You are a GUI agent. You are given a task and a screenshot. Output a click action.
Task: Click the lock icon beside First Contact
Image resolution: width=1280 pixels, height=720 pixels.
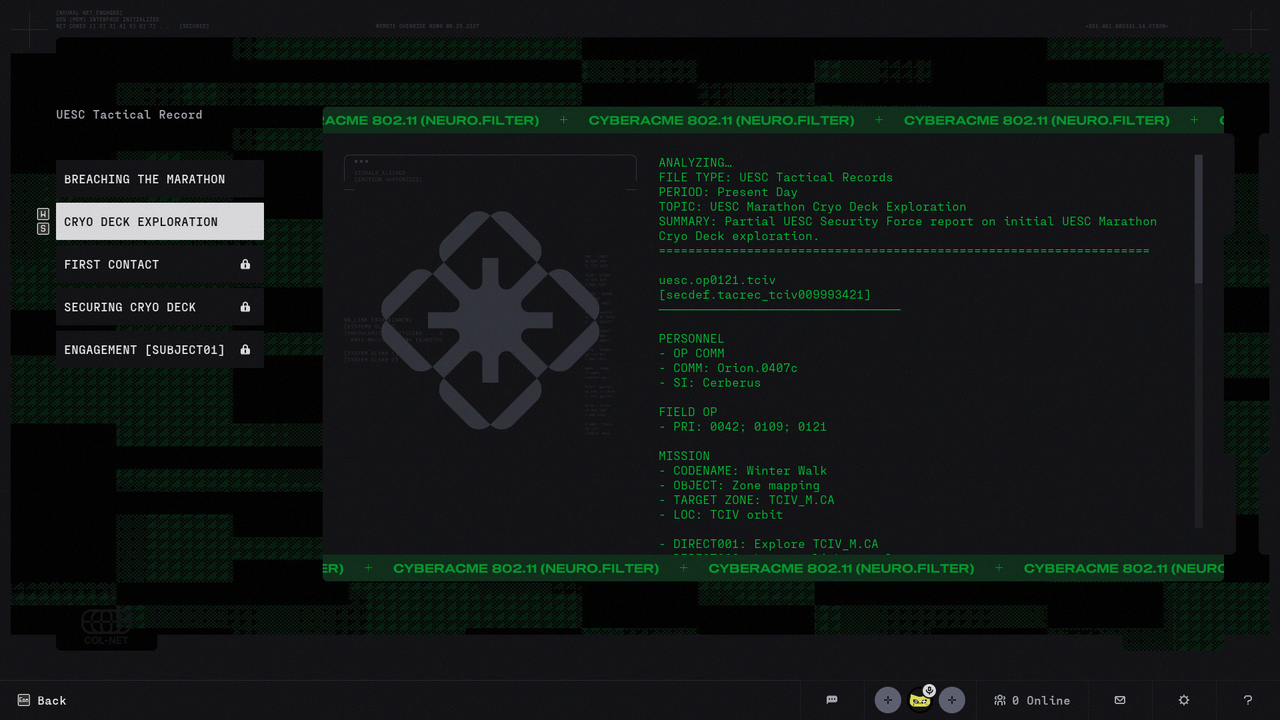pyautogui.click(x=245, y=265)
